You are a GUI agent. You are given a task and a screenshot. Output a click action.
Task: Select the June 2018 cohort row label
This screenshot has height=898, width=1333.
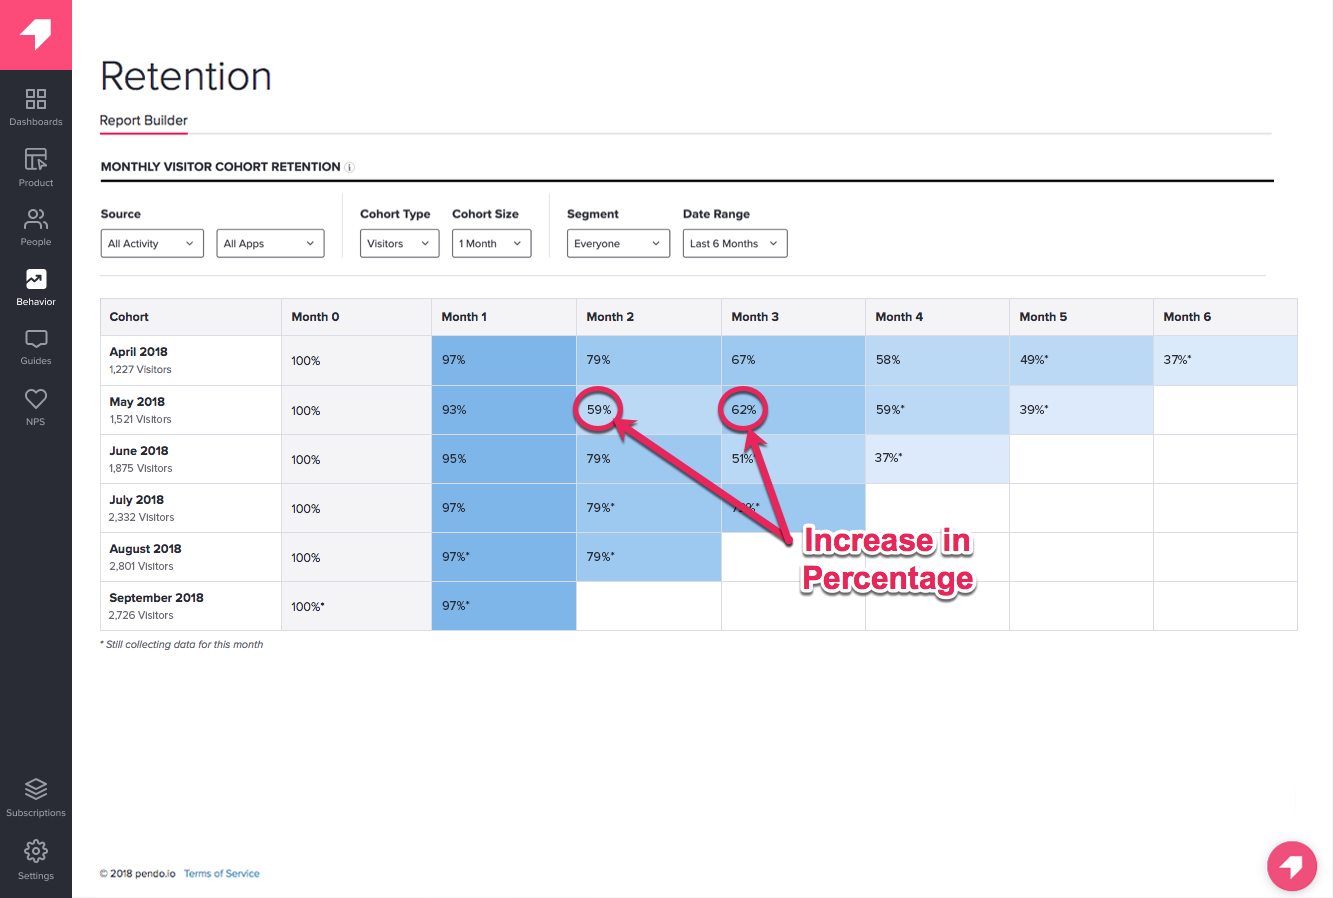tap(139, 451)
